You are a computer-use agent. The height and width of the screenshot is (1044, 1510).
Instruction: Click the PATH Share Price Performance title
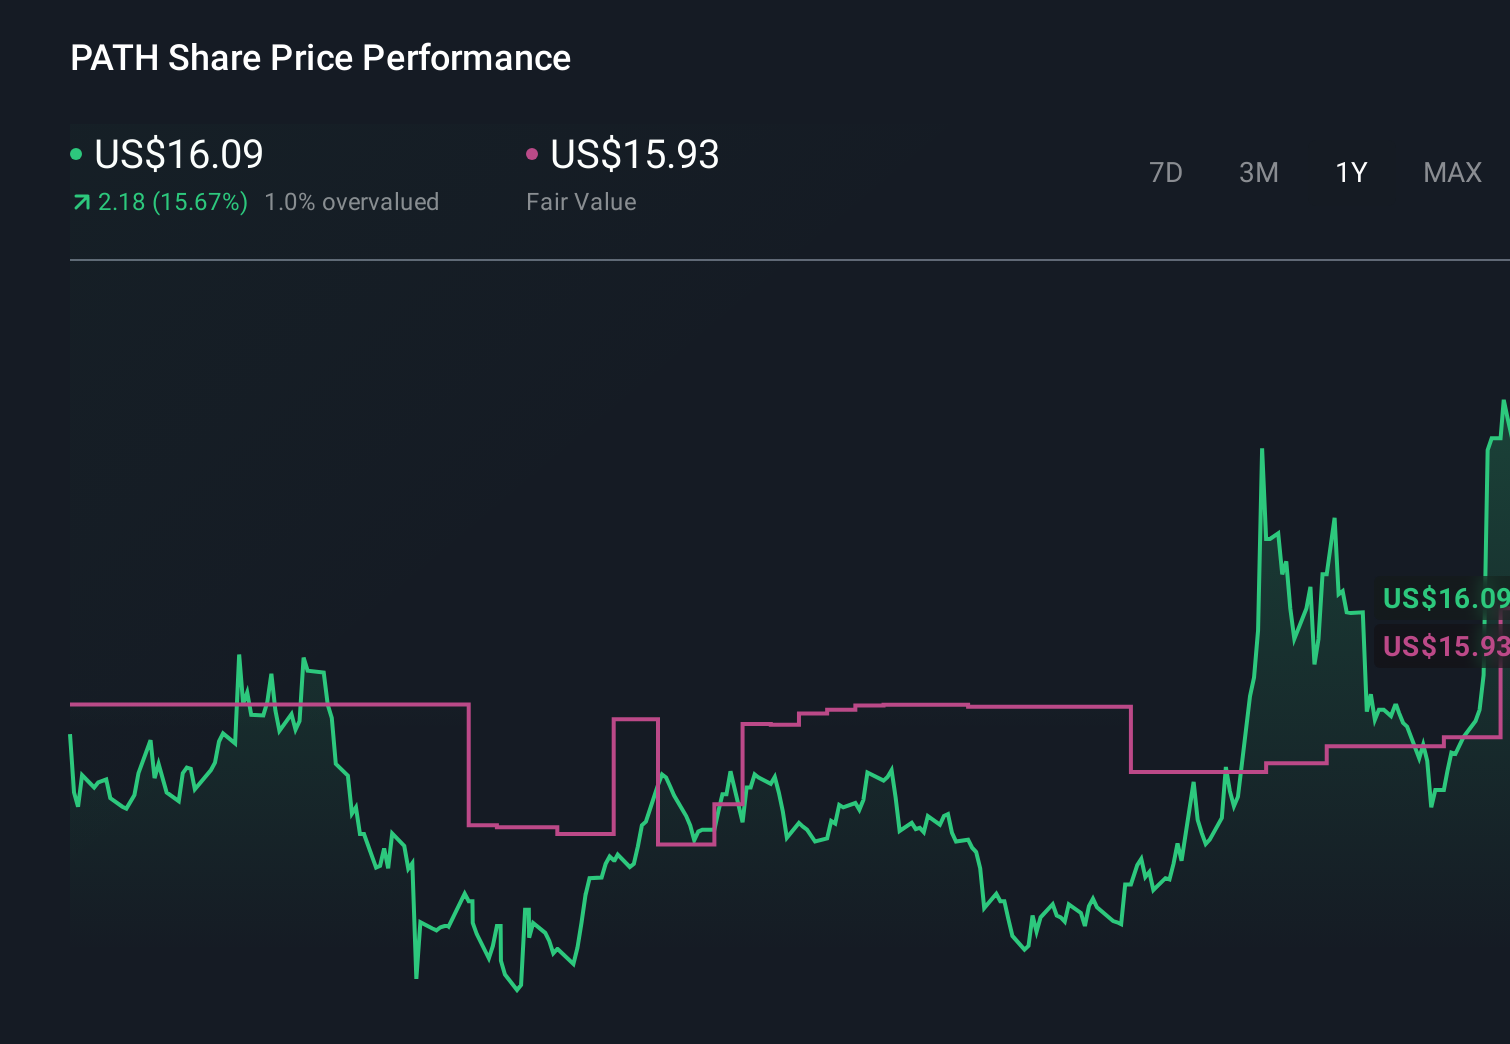click(x=320, y=58)
